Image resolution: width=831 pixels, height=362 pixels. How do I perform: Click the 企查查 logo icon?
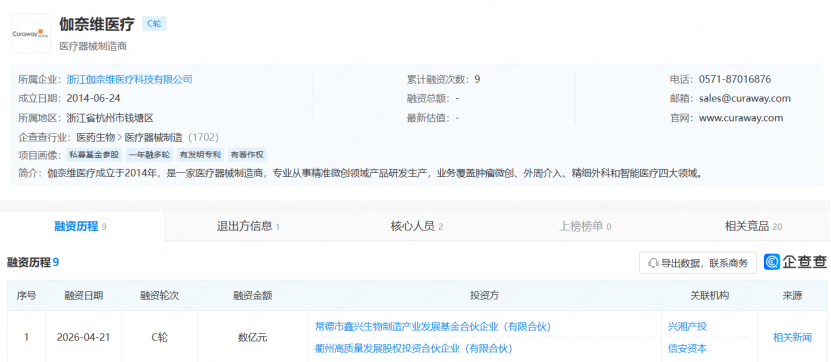tap(772, 262)
